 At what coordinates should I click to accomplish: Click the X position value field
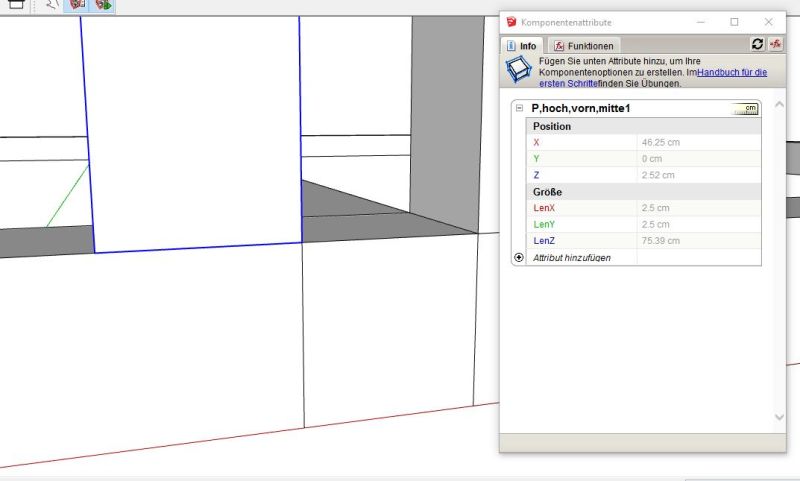pos(698,143)
